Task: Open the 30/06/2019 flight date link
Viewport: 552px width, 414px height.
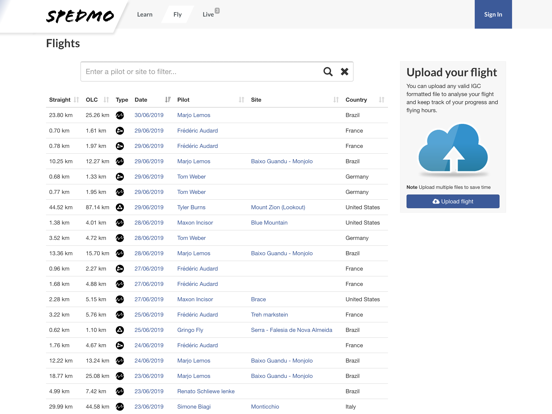Action: pos(149,115)
